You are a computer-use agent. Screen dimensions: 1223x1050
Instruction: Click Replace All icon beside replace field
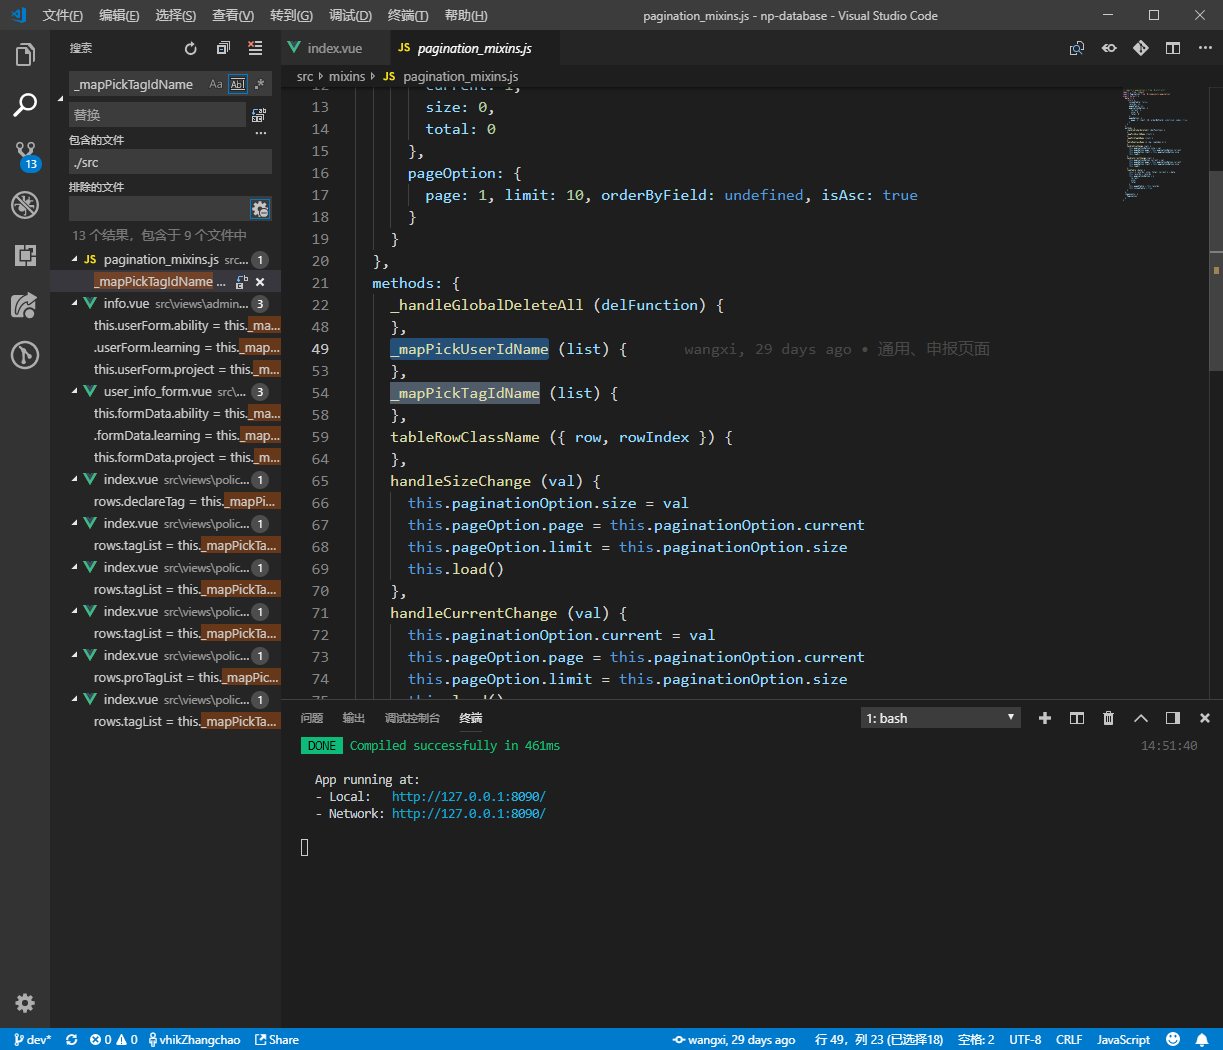pos(259,115)
